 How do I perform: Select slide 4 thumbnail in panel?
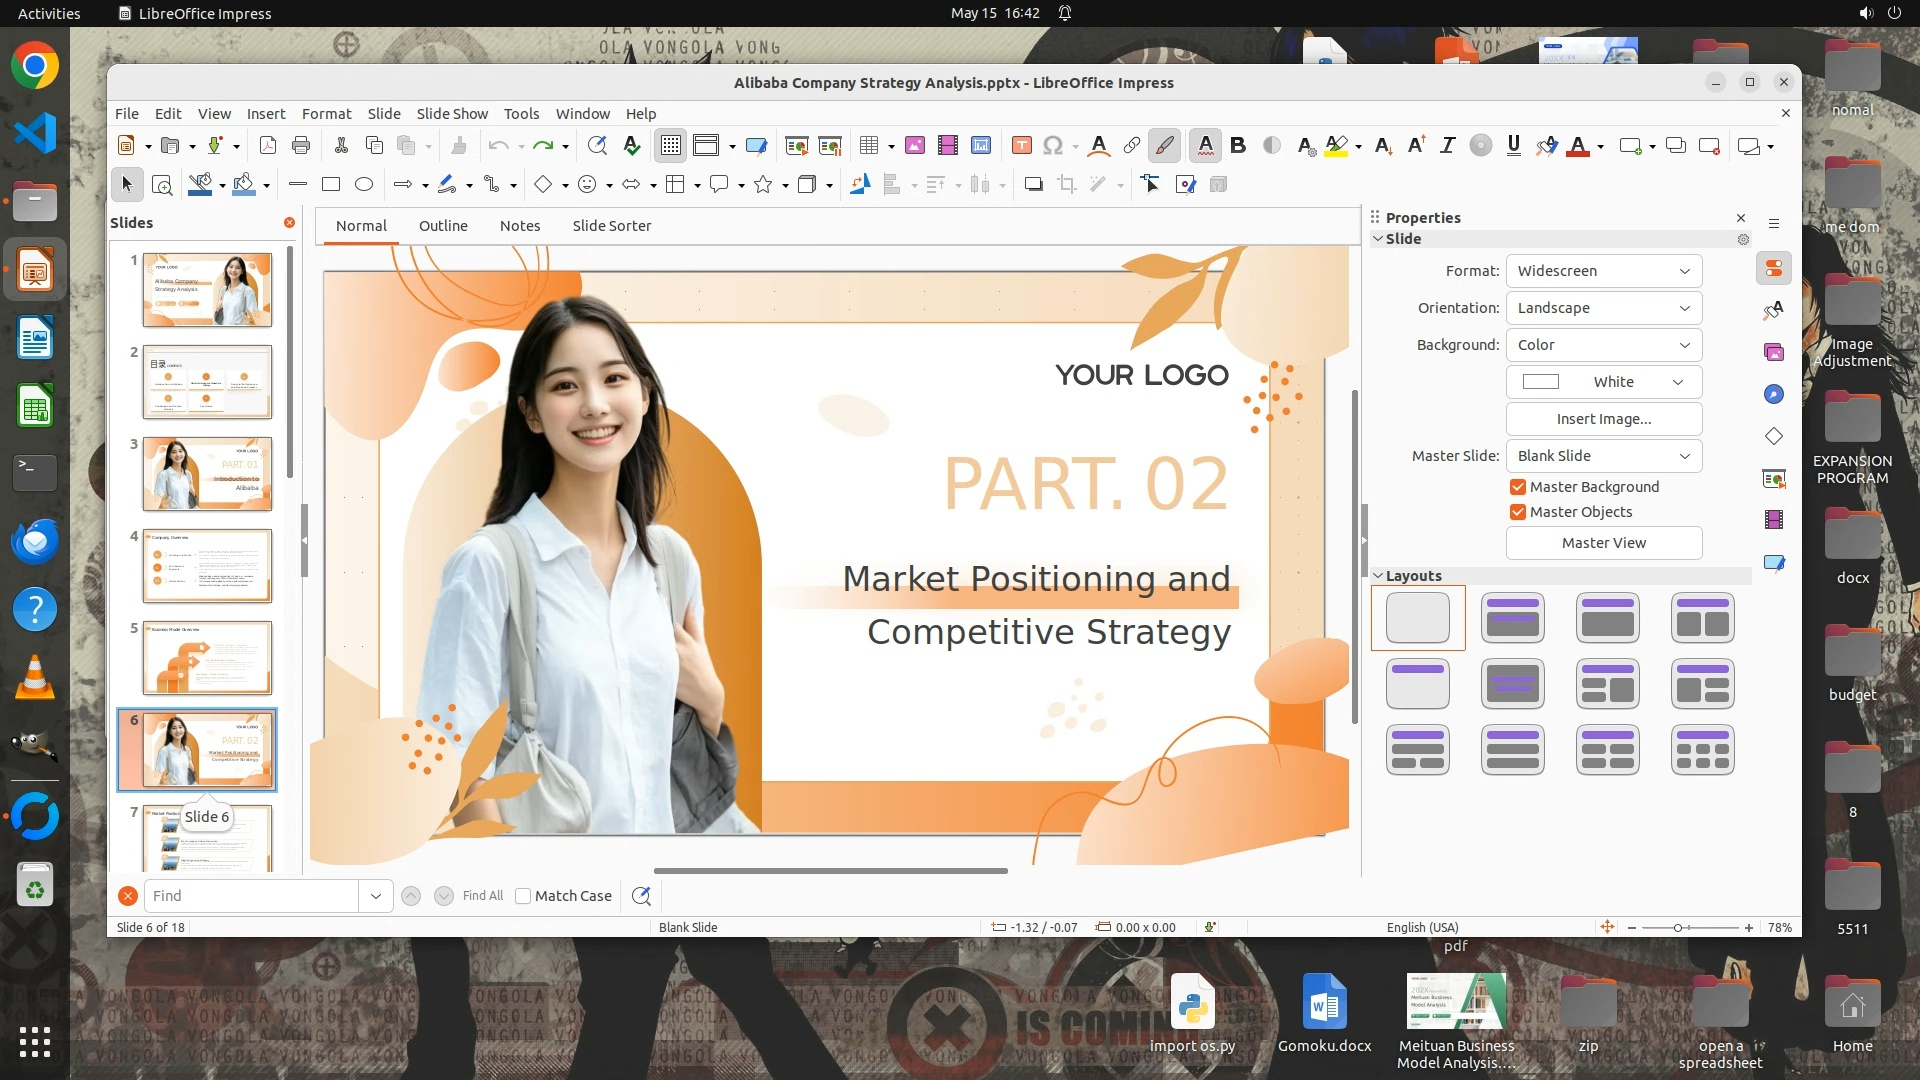coord(207,566)
